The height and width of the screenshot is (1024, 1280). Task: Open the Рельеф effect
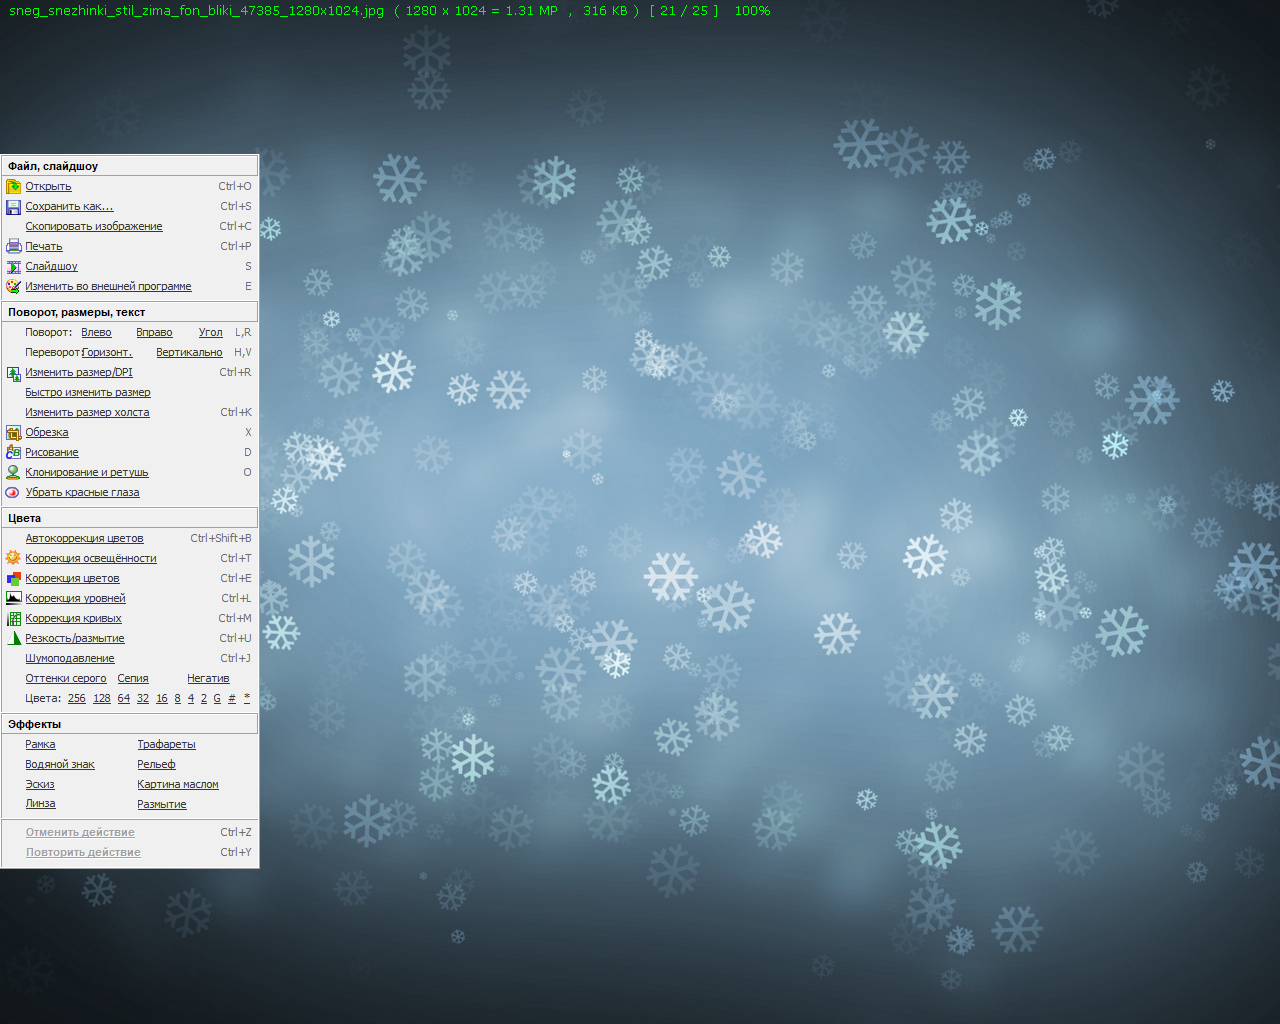click(x=156, y=765)
